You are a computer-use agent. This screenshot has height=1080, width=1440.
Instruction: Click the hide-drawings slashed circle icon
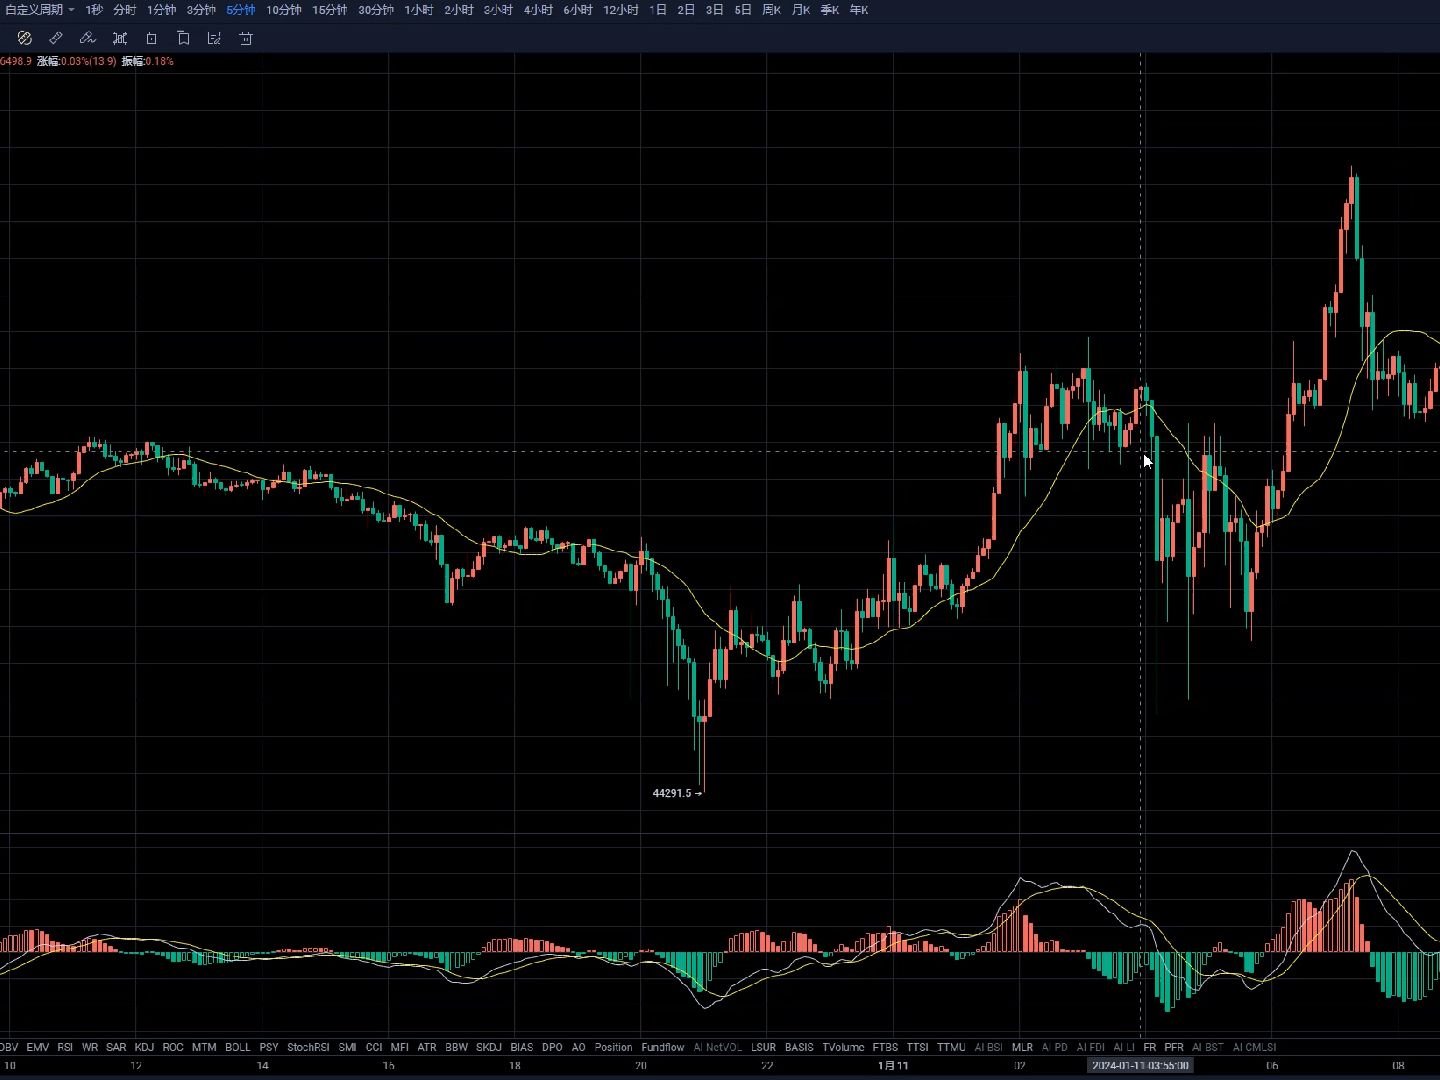point(25,38)
